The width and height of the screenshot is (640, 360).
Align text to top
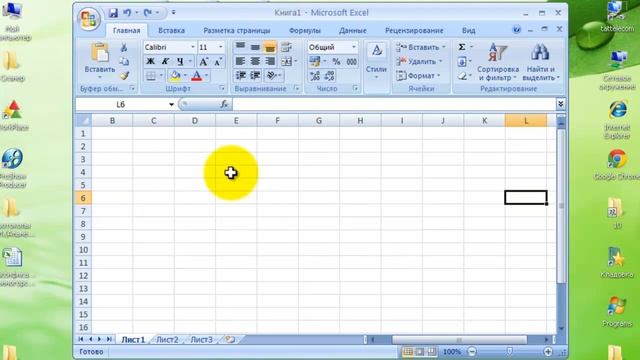pyautogui.click(x=240, y=47)
